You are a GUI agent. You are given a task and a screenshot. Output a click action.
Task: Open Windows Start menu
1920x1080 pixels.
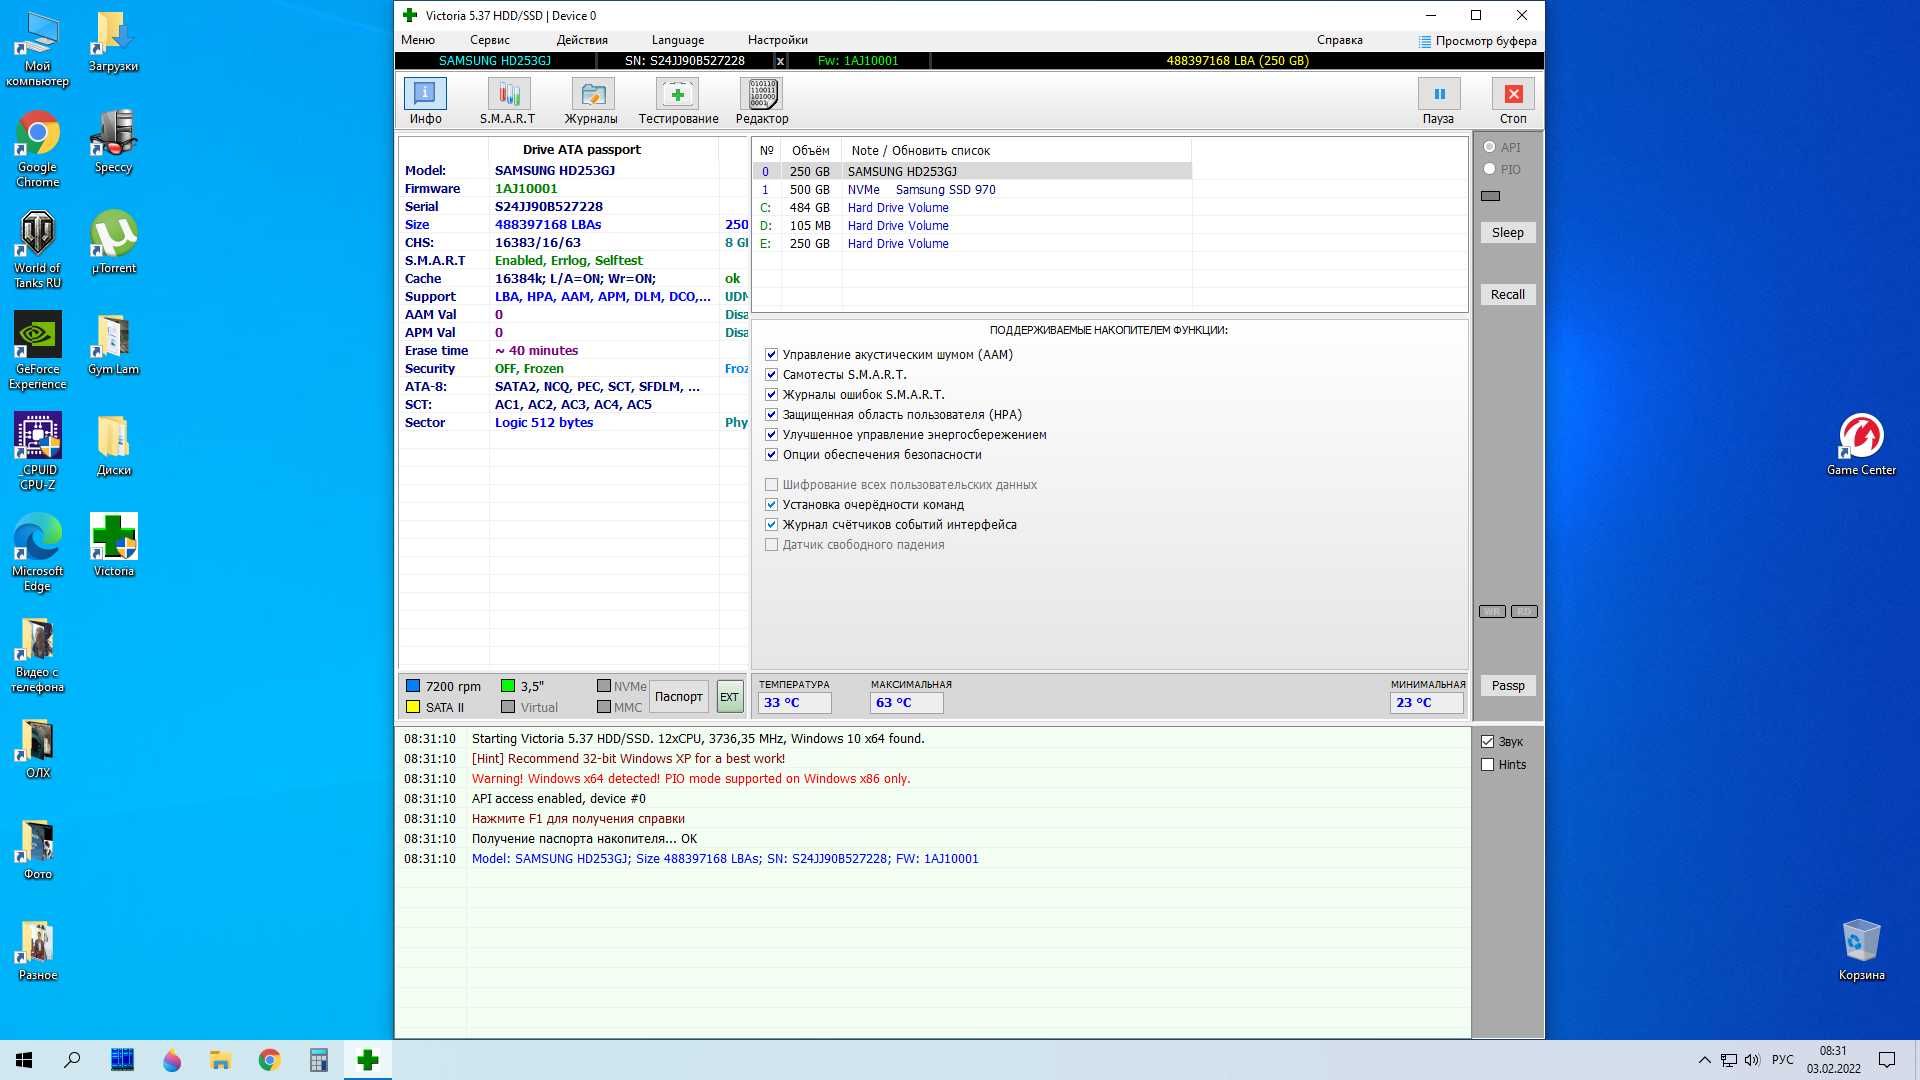(24, 1060)
